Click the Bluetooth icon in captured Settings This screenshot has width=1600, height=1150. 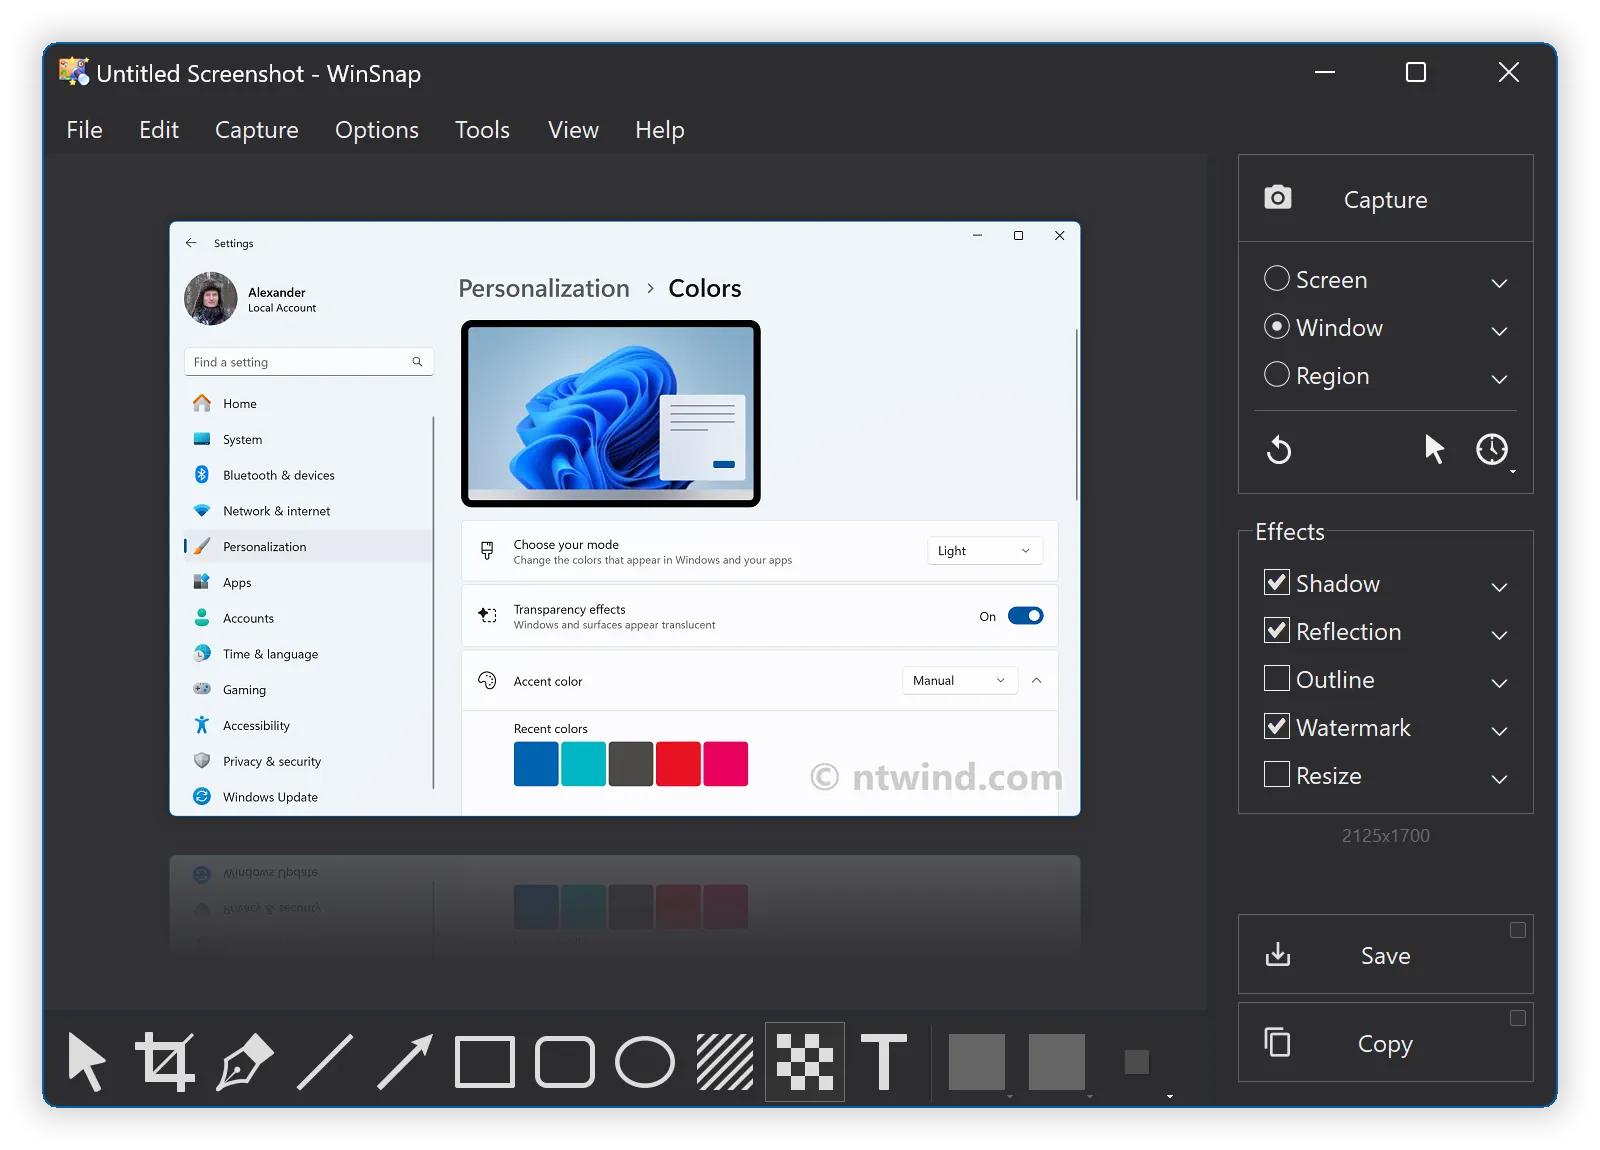(202, 475)
